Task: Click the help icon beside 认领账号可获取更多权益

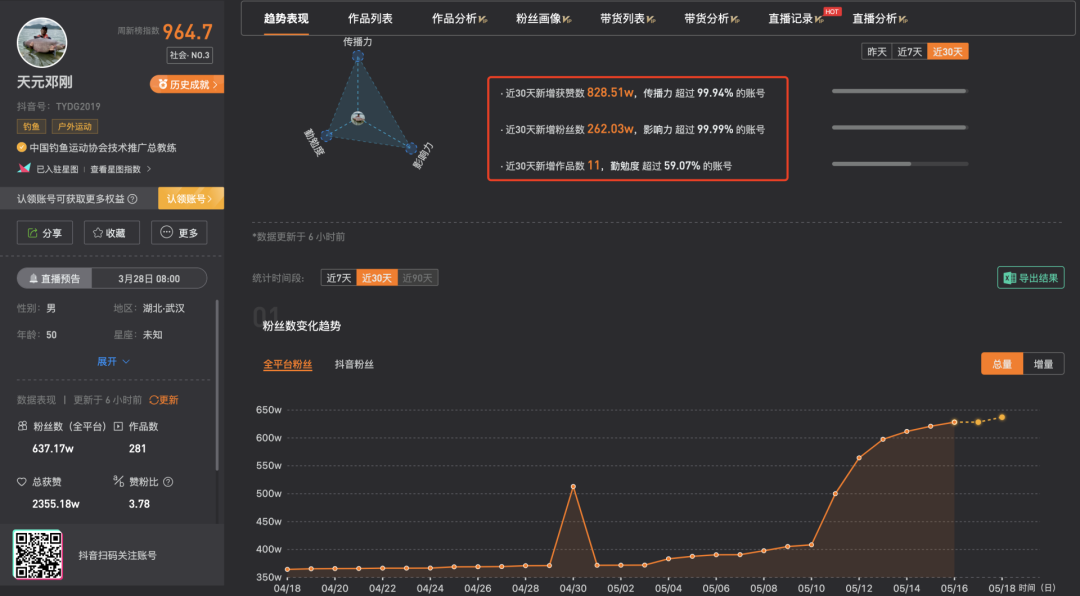Action: point(132,199)
